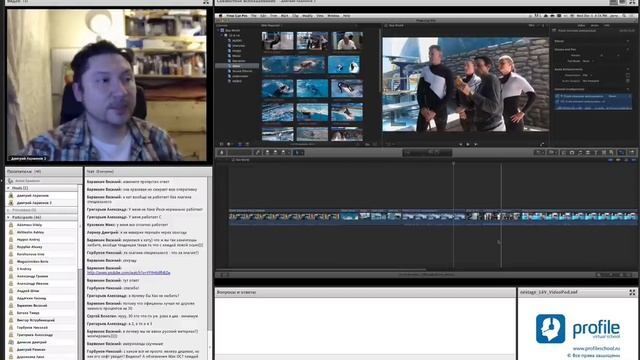Viewport: 640px width, 360px height.
Task: Open the Modify menu
Action: pyautogui.click(x=307, y=16)
